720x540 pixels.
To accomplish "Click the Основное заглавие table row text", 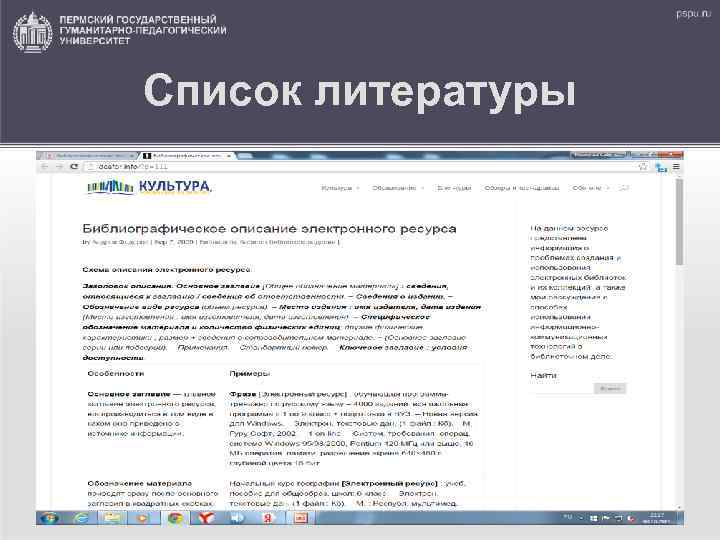I will point(151,413).
